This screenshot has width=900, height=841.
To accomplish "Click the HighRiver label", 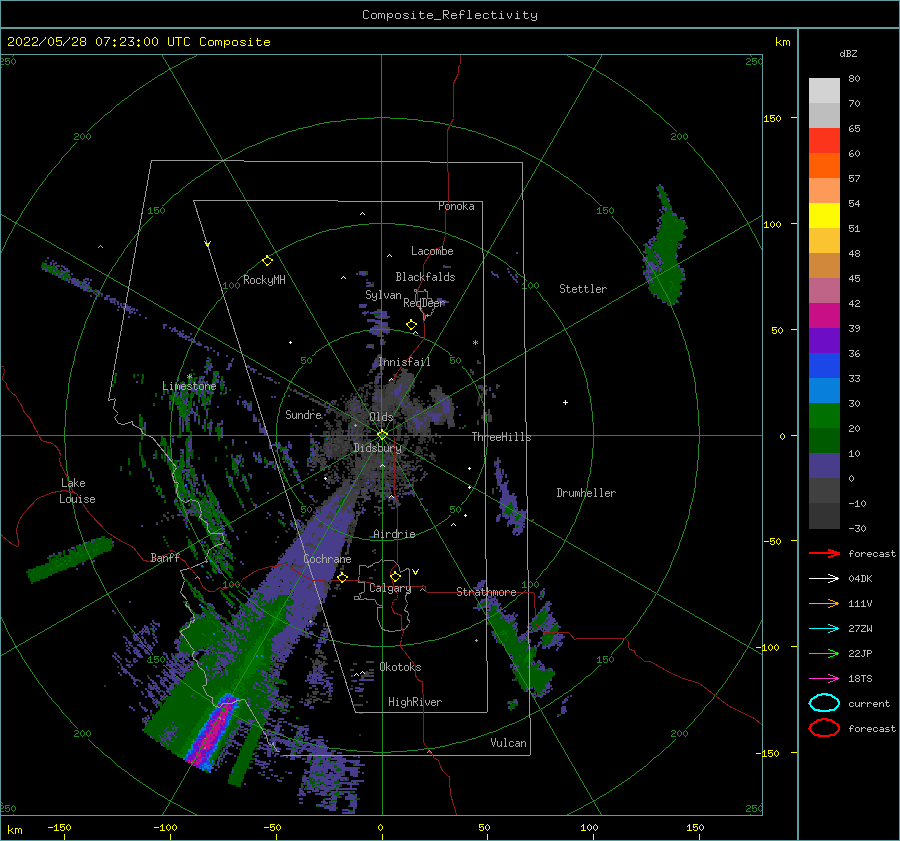I will tap(415, 702).
